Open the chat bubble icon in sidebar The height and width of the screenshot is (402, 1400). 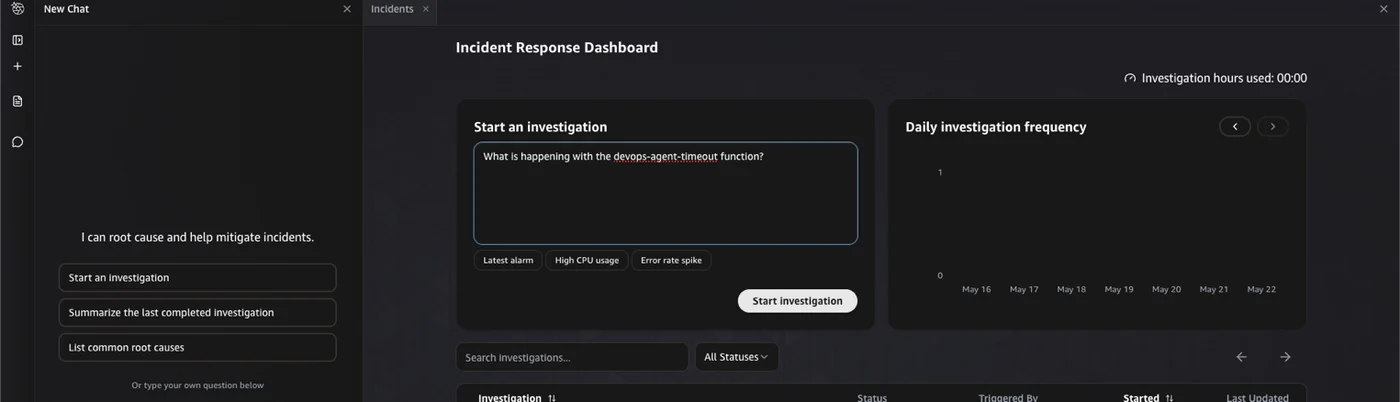coord(17,142)
